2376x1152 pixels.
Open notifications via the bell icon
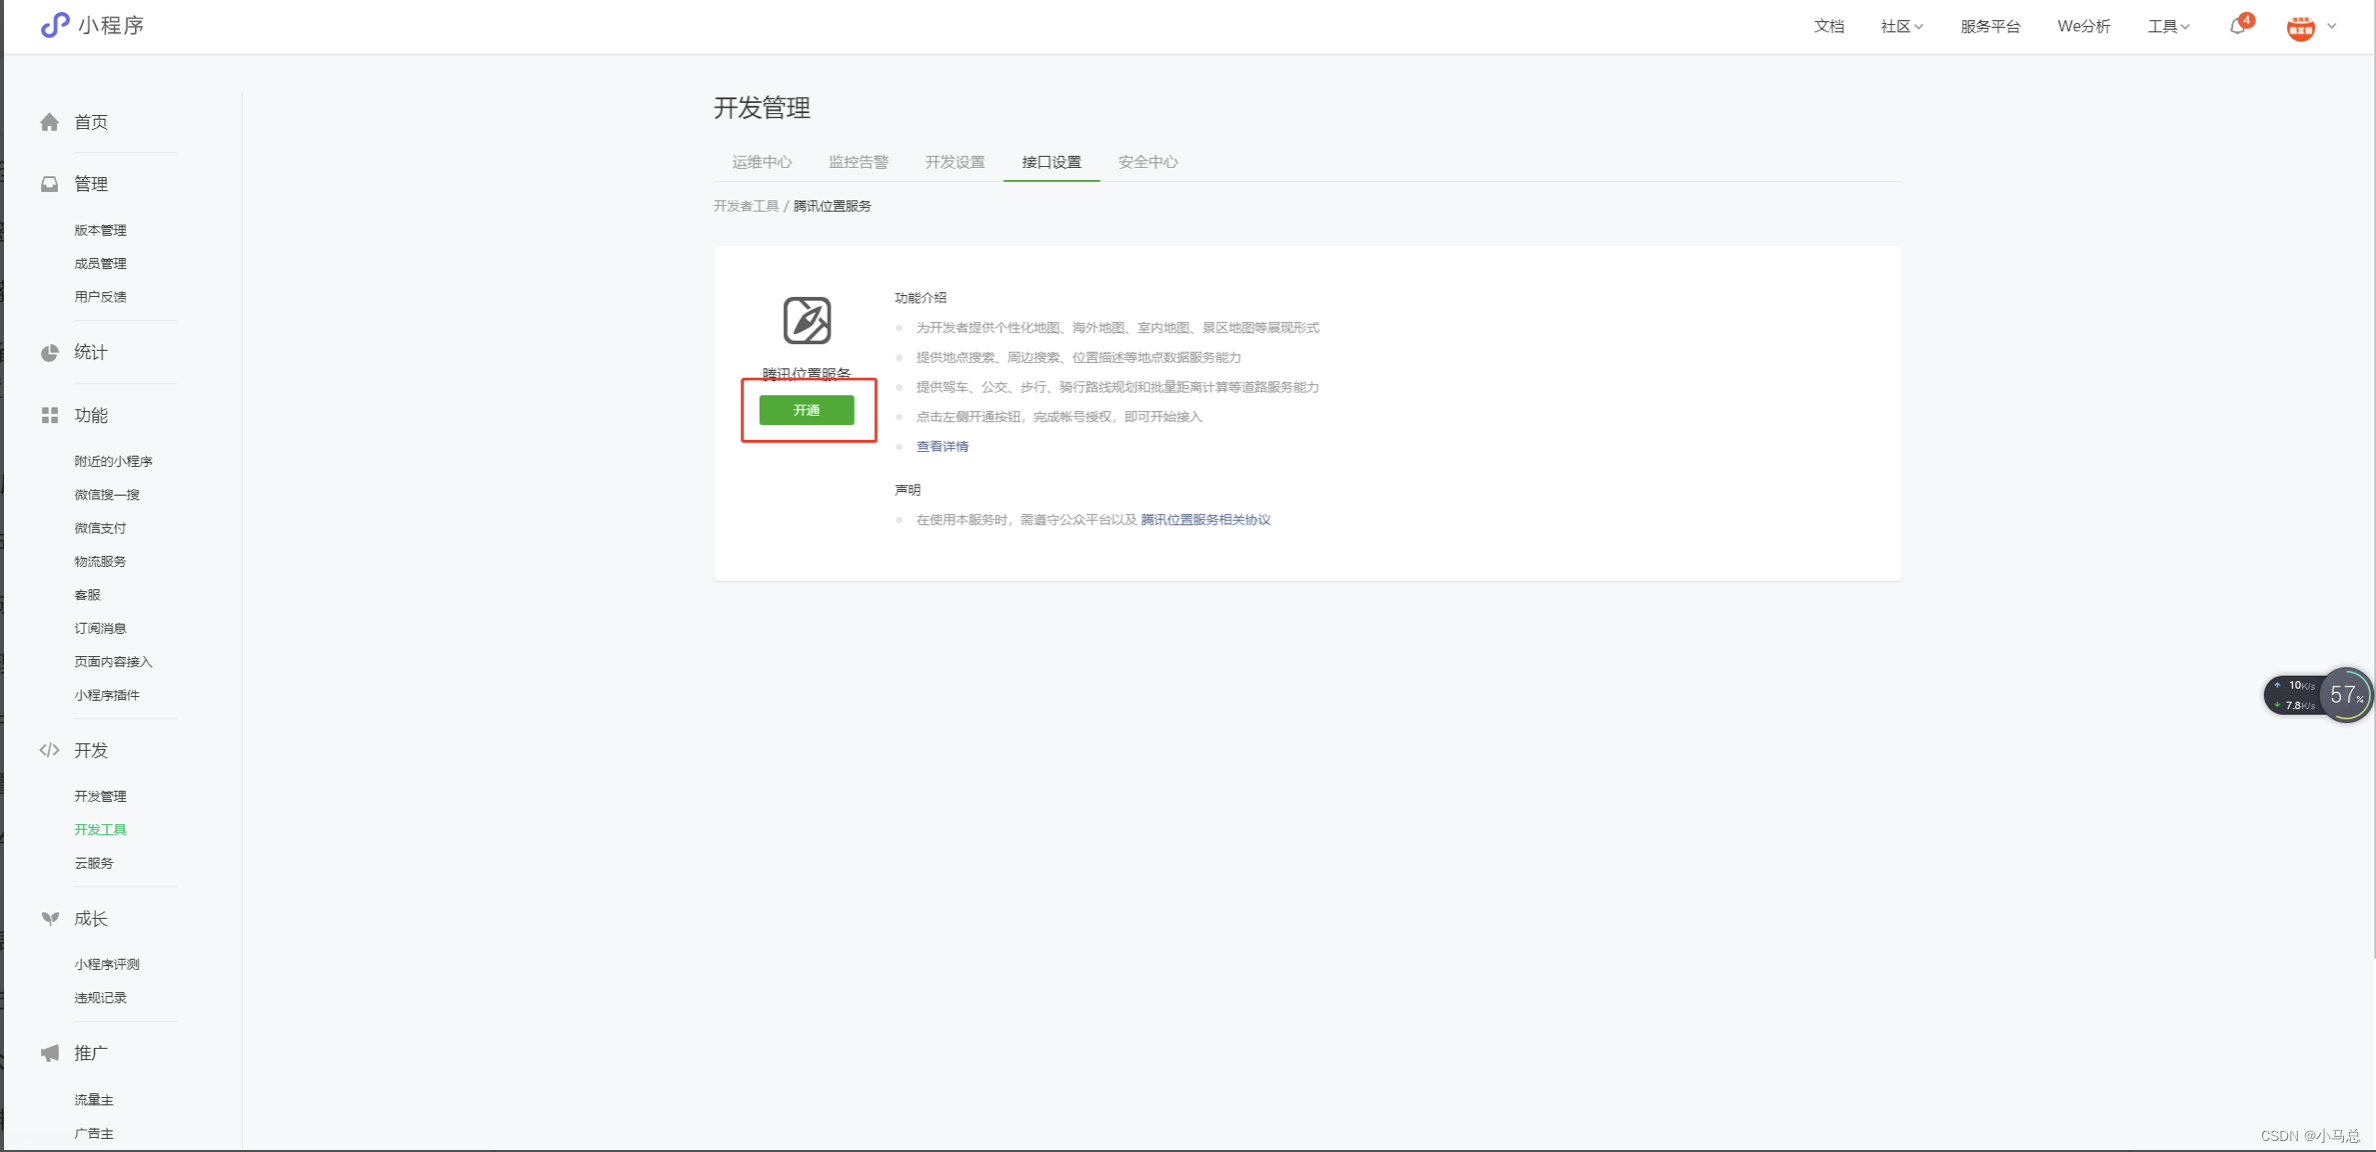click(x=2237, y=27)
